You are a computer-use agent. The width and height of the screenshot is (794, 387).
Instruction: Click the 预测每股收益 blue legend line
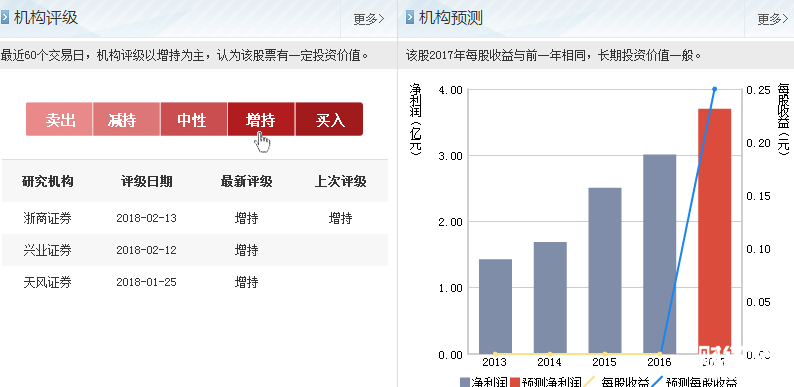coord(658,382)
